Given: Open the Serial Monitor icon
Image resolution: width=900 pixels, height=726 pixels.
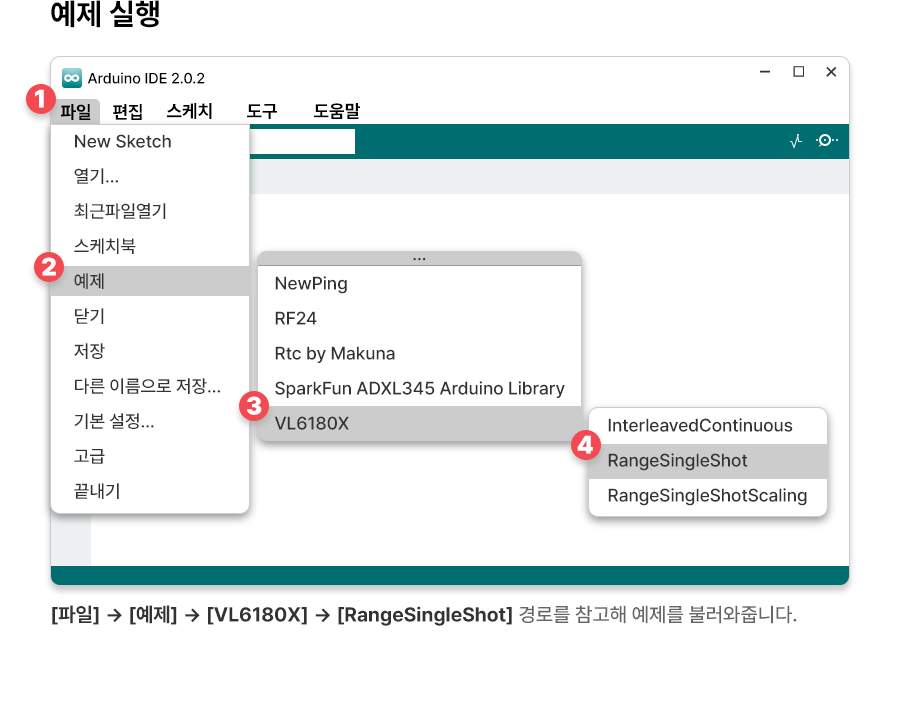Looking at the screenshot, I should pyautogui.click(x=826, y=141).
